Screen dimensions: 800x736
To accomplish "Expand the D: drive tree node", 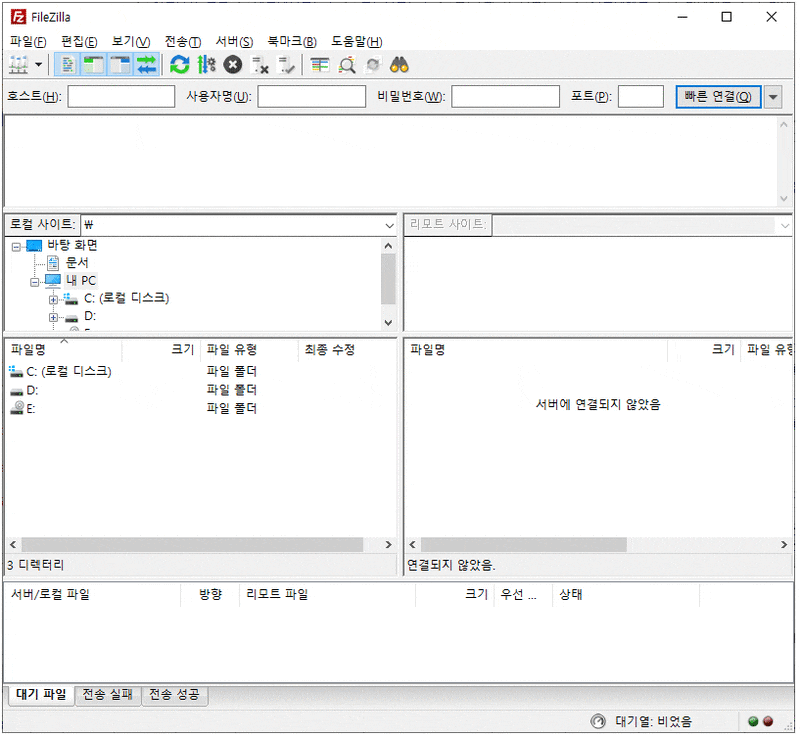I will (x=53, y=318).
